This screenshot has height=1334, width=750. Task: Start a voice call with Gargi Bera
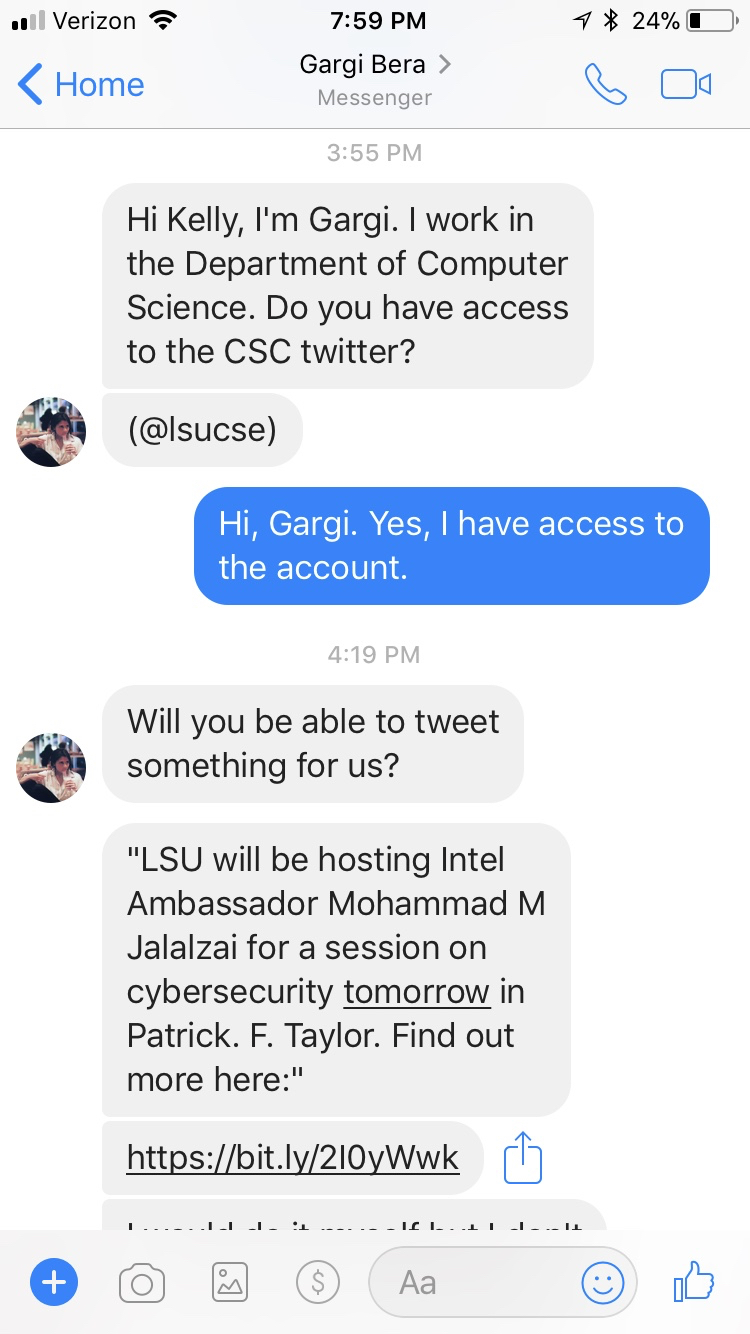click(605, 84)
